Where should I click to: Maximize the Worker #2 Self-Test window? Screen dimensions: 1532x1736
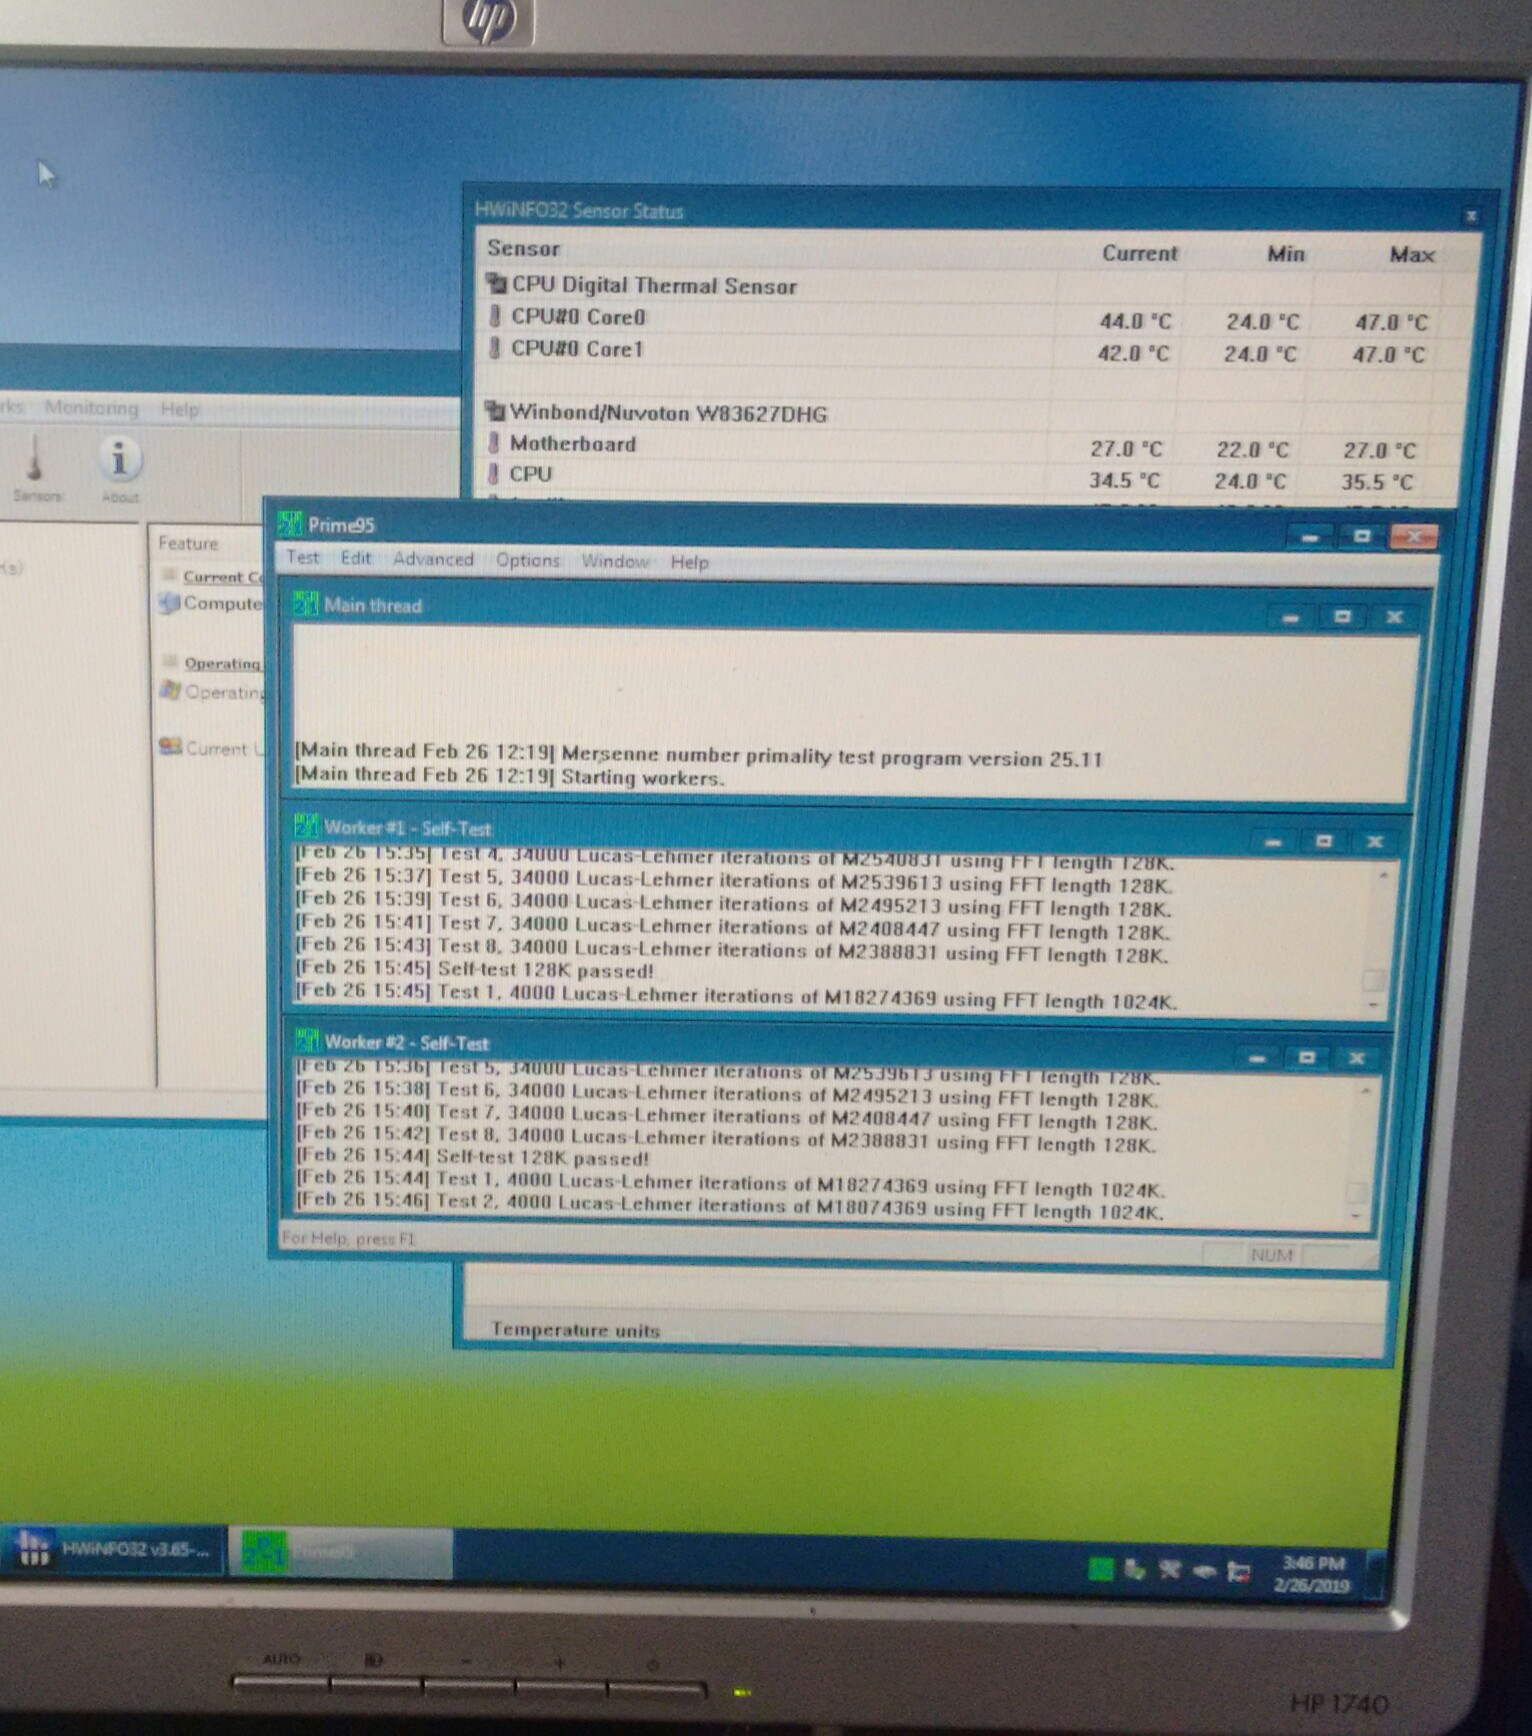coord(1307,1057)
